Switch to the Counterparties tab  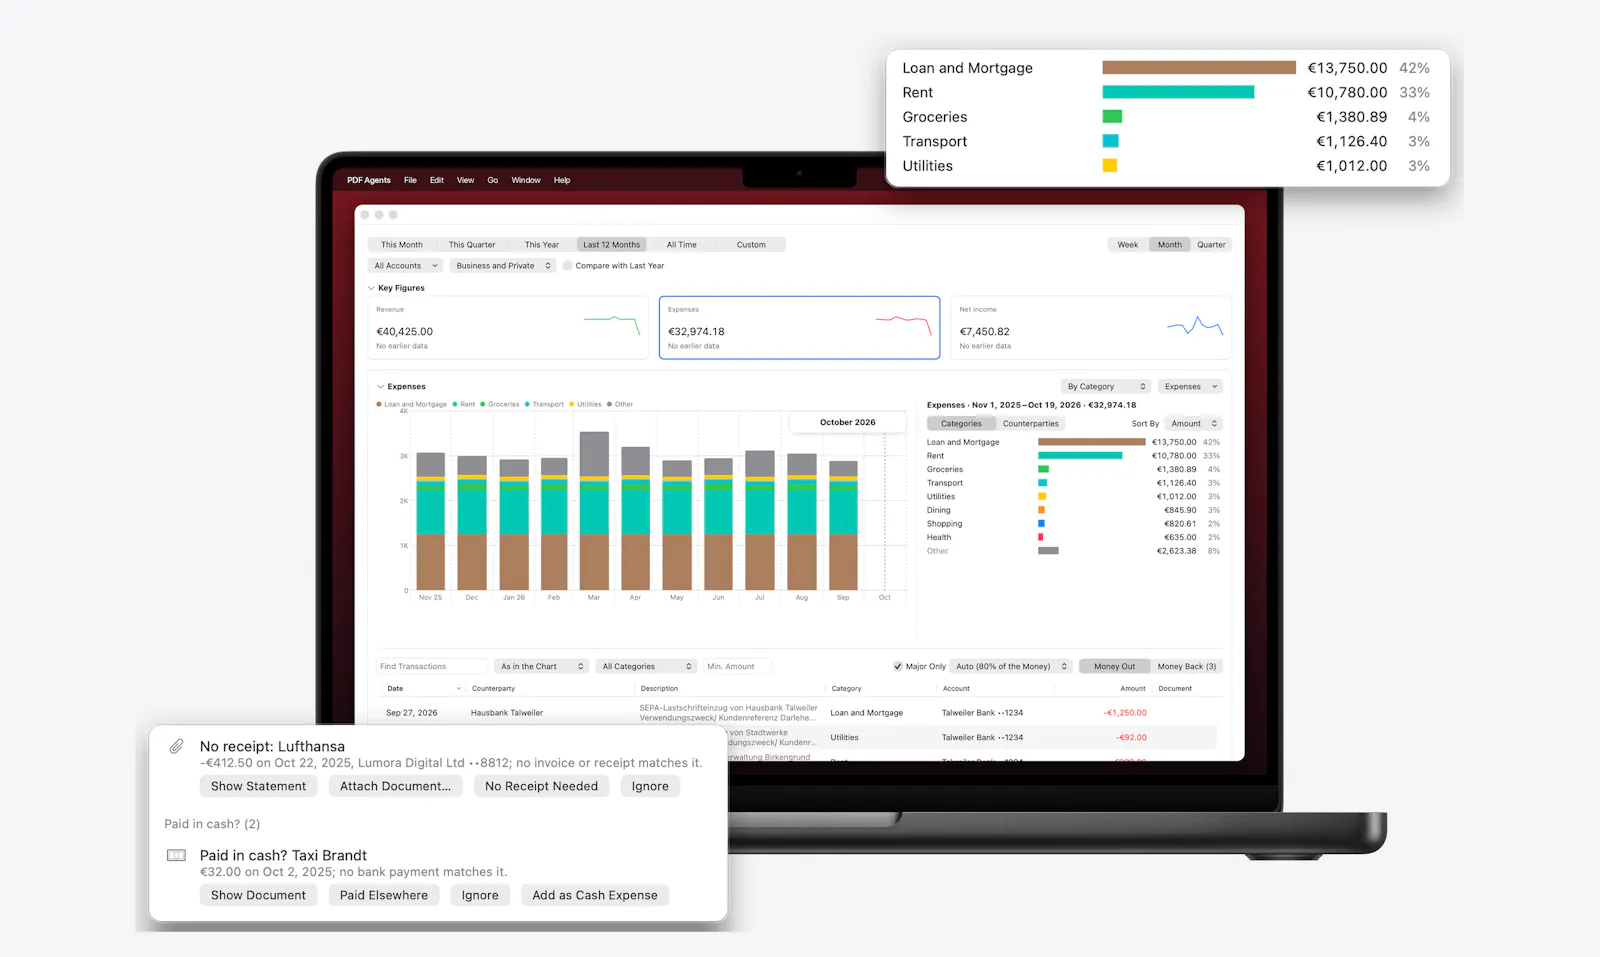click(1030, 424)
